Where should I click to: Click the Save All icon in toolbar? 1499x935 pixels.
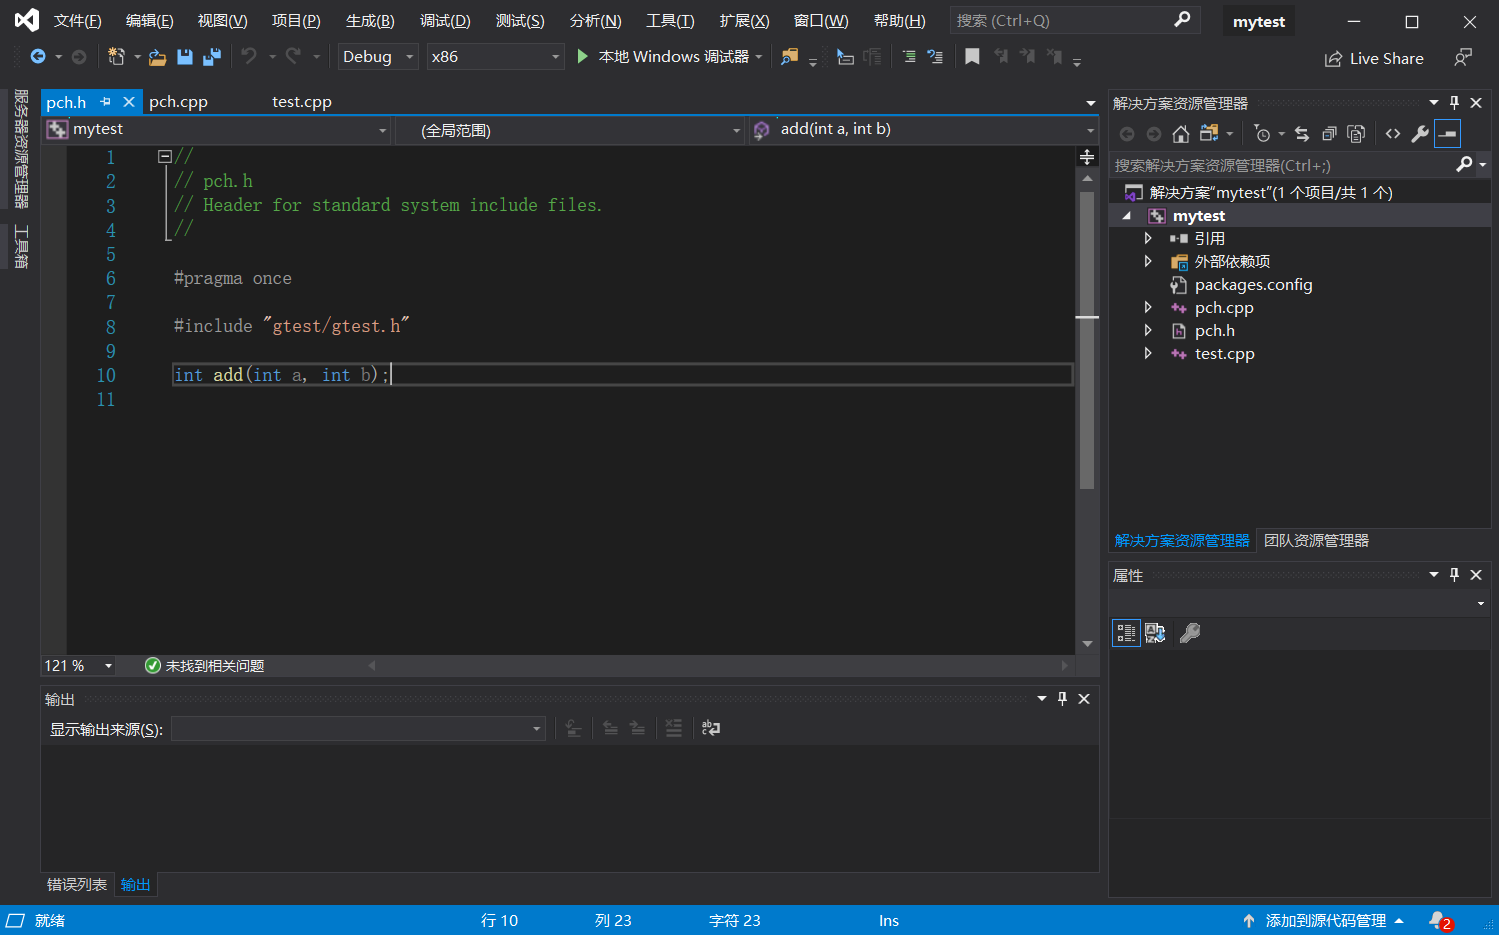click(212, 57)
